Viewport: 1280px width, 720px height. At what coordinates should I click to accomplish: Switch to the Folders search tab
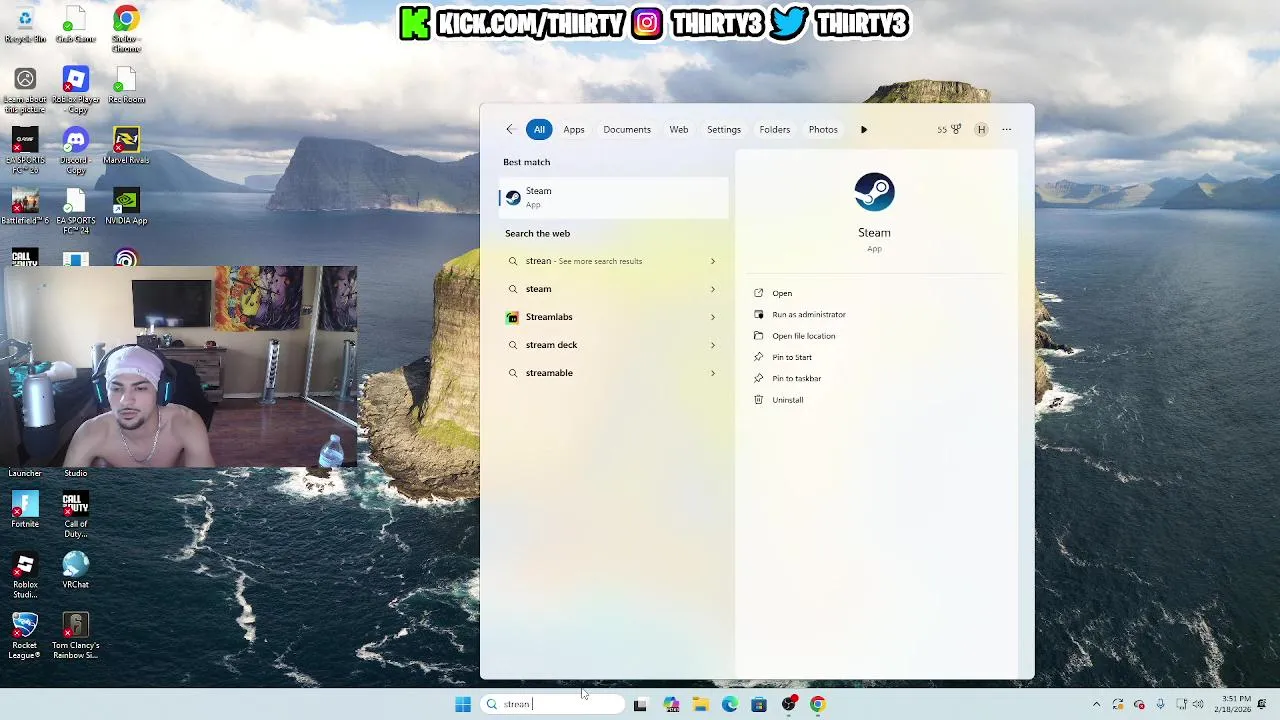(775, 129)
